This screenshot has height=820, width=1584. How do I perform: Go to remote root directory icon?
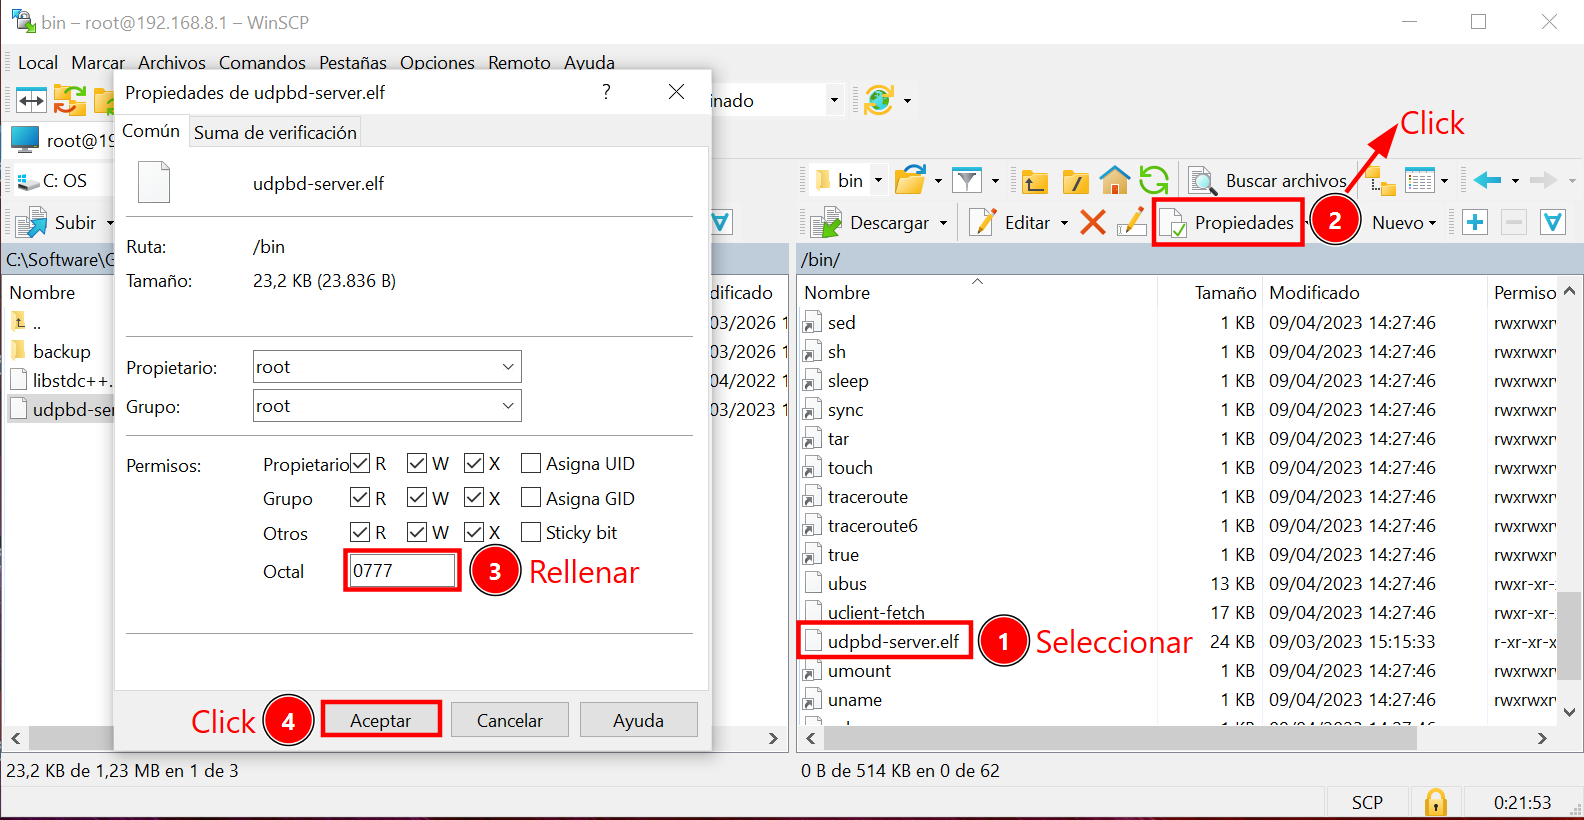(1075, 181)
